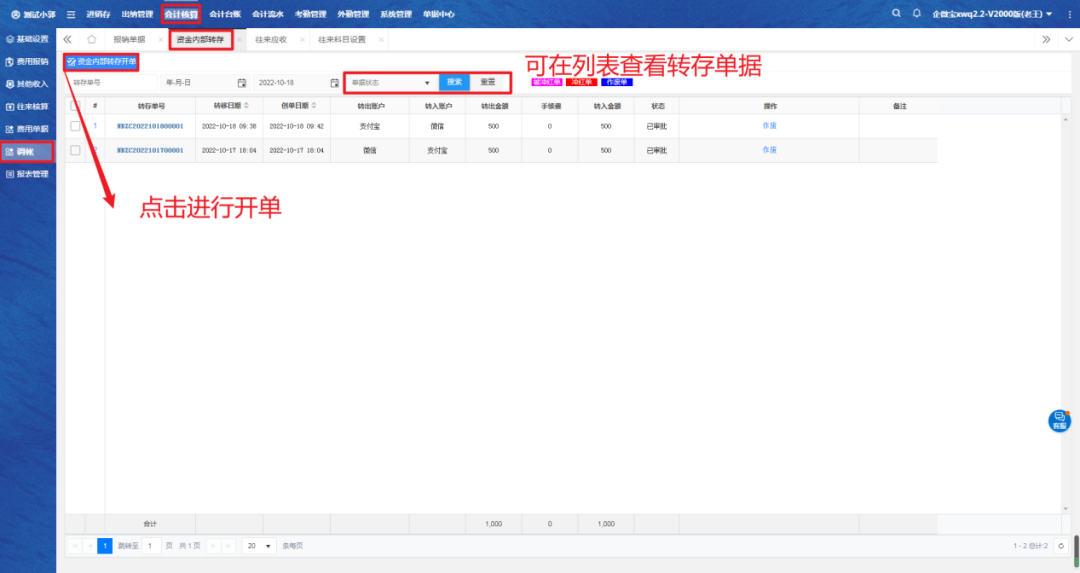
Task: Tick checkbox for row NBZC2022101700001
Action: [75, 150]
